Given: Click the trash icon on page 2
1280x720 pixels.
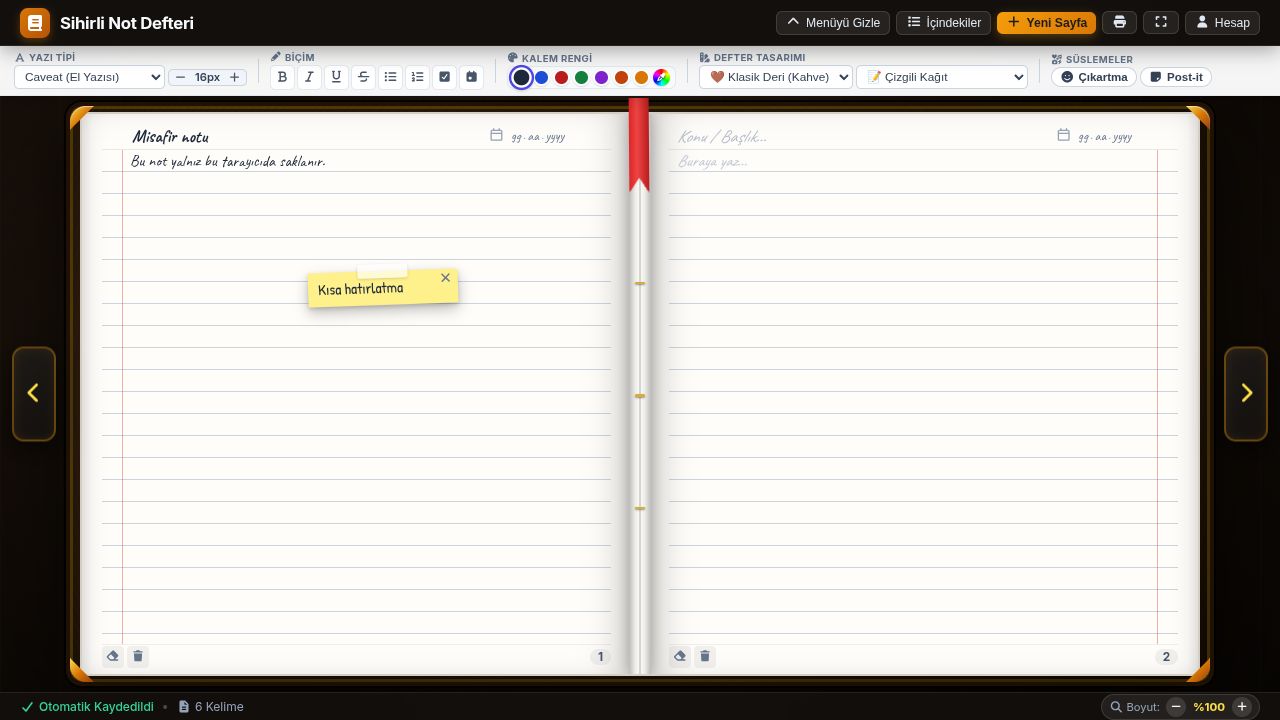Looking at the screenshot, I should coord(705,656).
